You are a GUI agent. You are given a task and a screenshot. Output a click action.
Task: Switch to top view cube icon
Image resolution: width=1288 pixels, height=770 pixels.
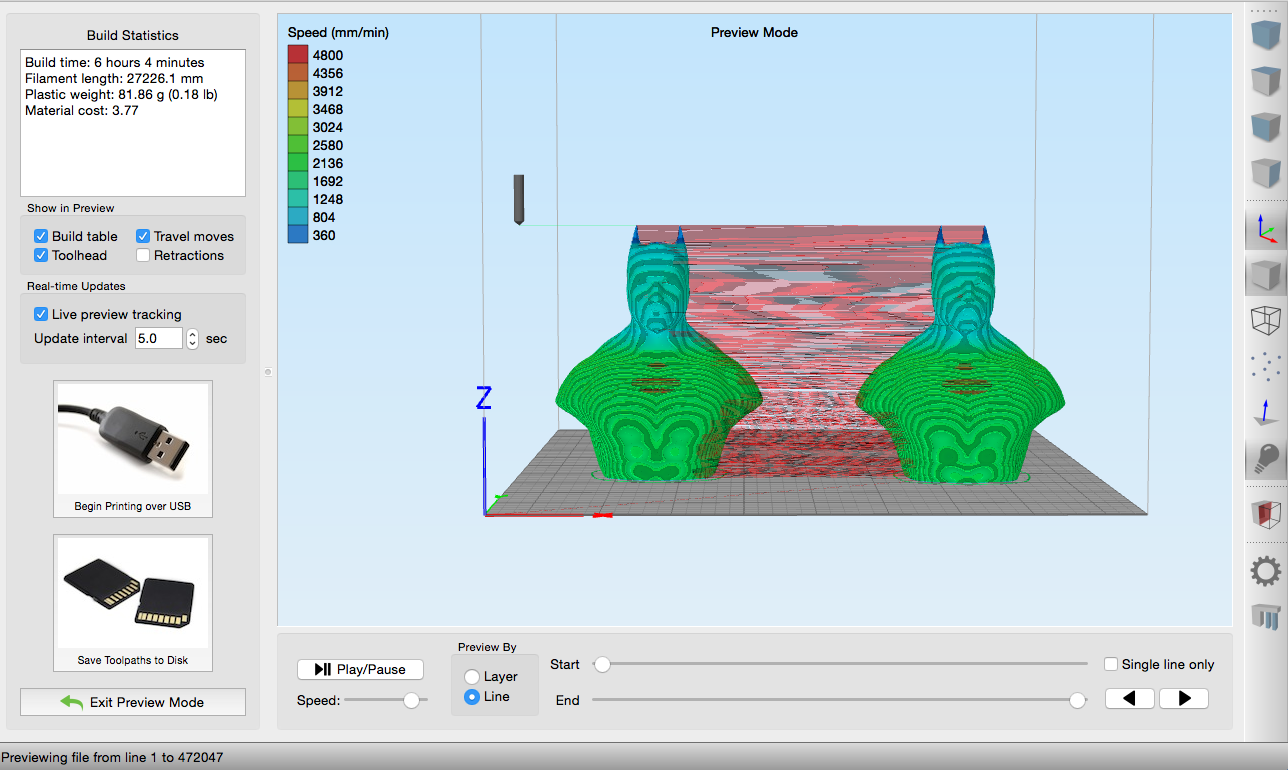coord(1266,80)
